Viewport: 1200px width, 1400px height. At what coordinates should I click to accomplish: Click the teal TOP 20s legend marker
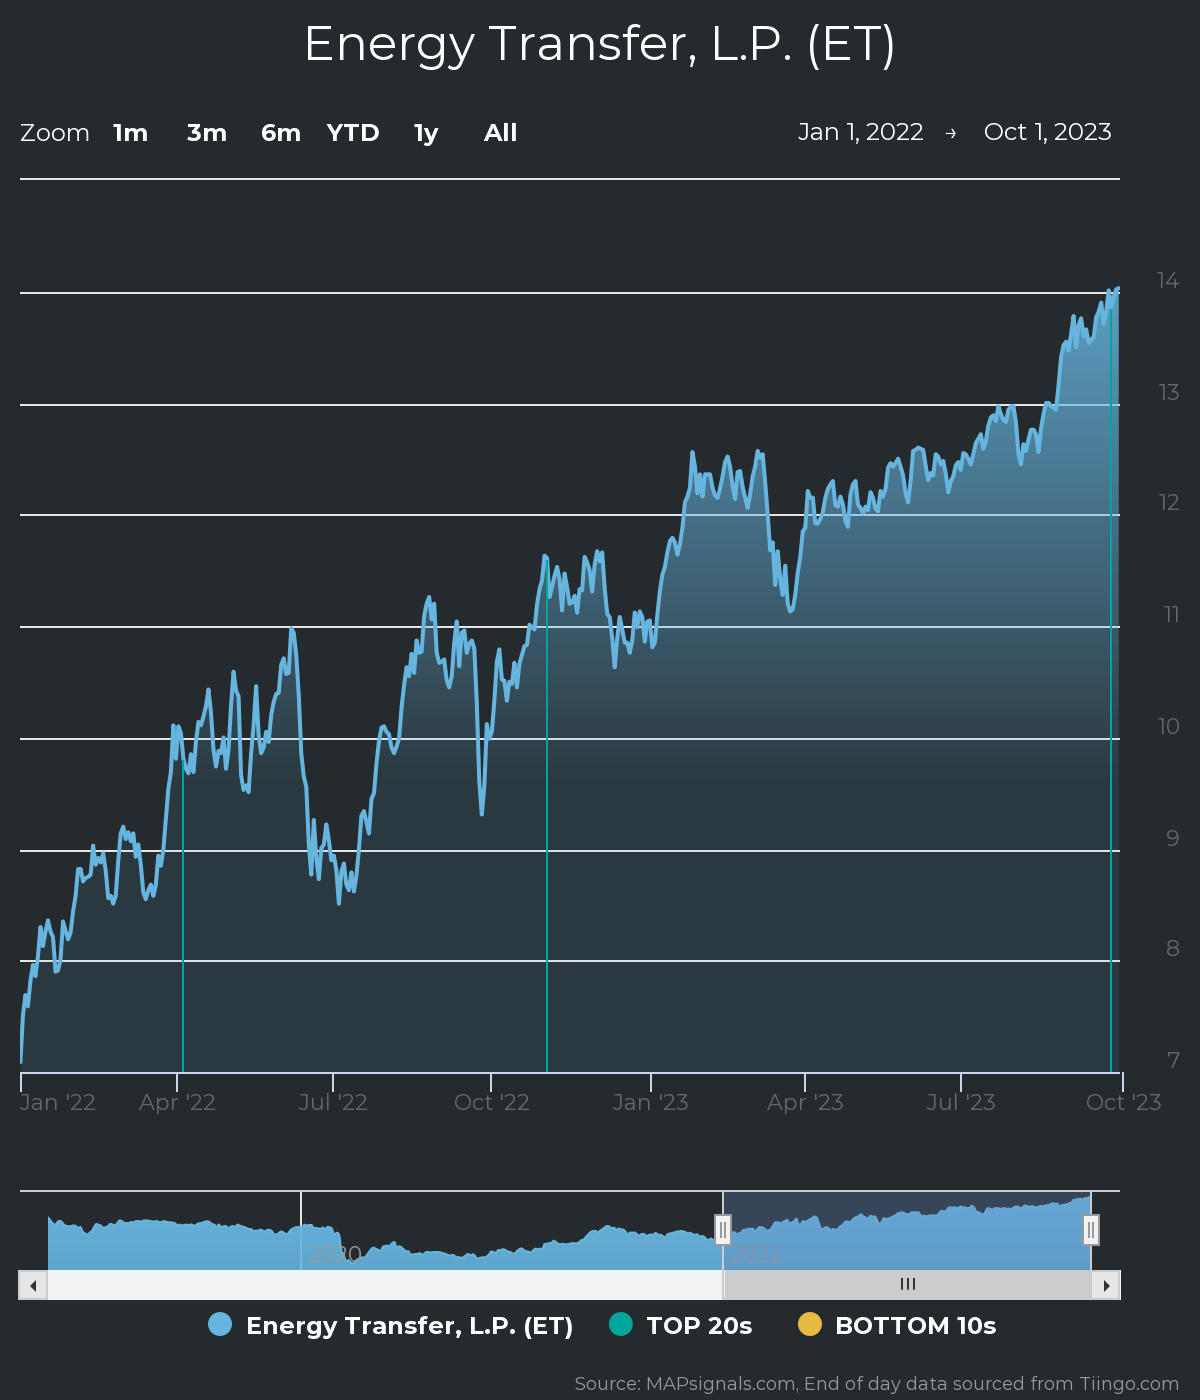pos(621,1324)
